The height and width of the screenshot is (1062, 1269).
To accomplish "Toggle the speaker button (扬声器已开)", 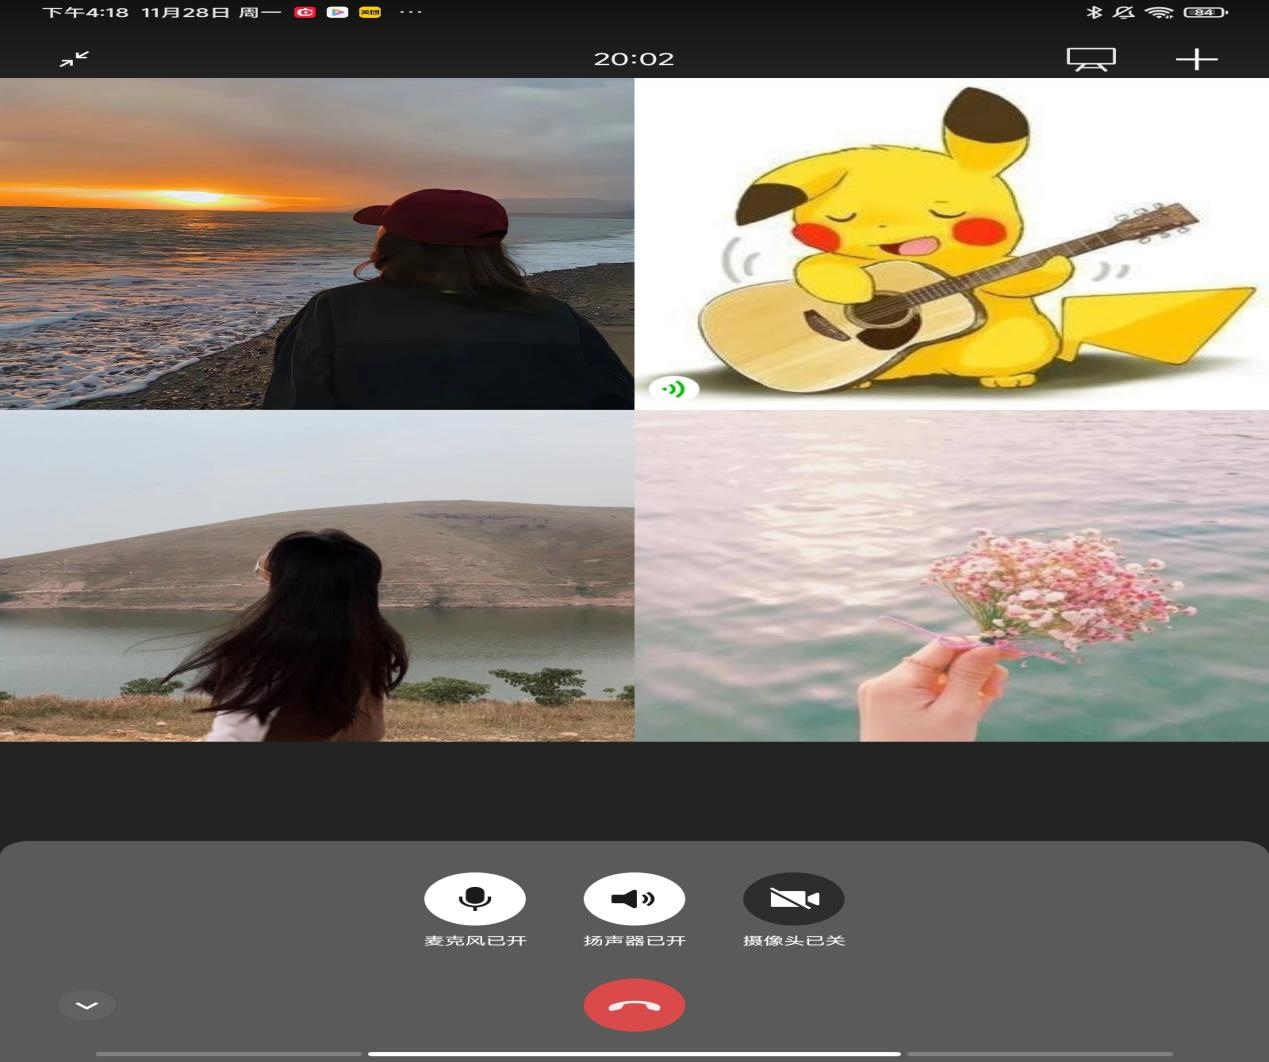I will (x=634, y=898).
